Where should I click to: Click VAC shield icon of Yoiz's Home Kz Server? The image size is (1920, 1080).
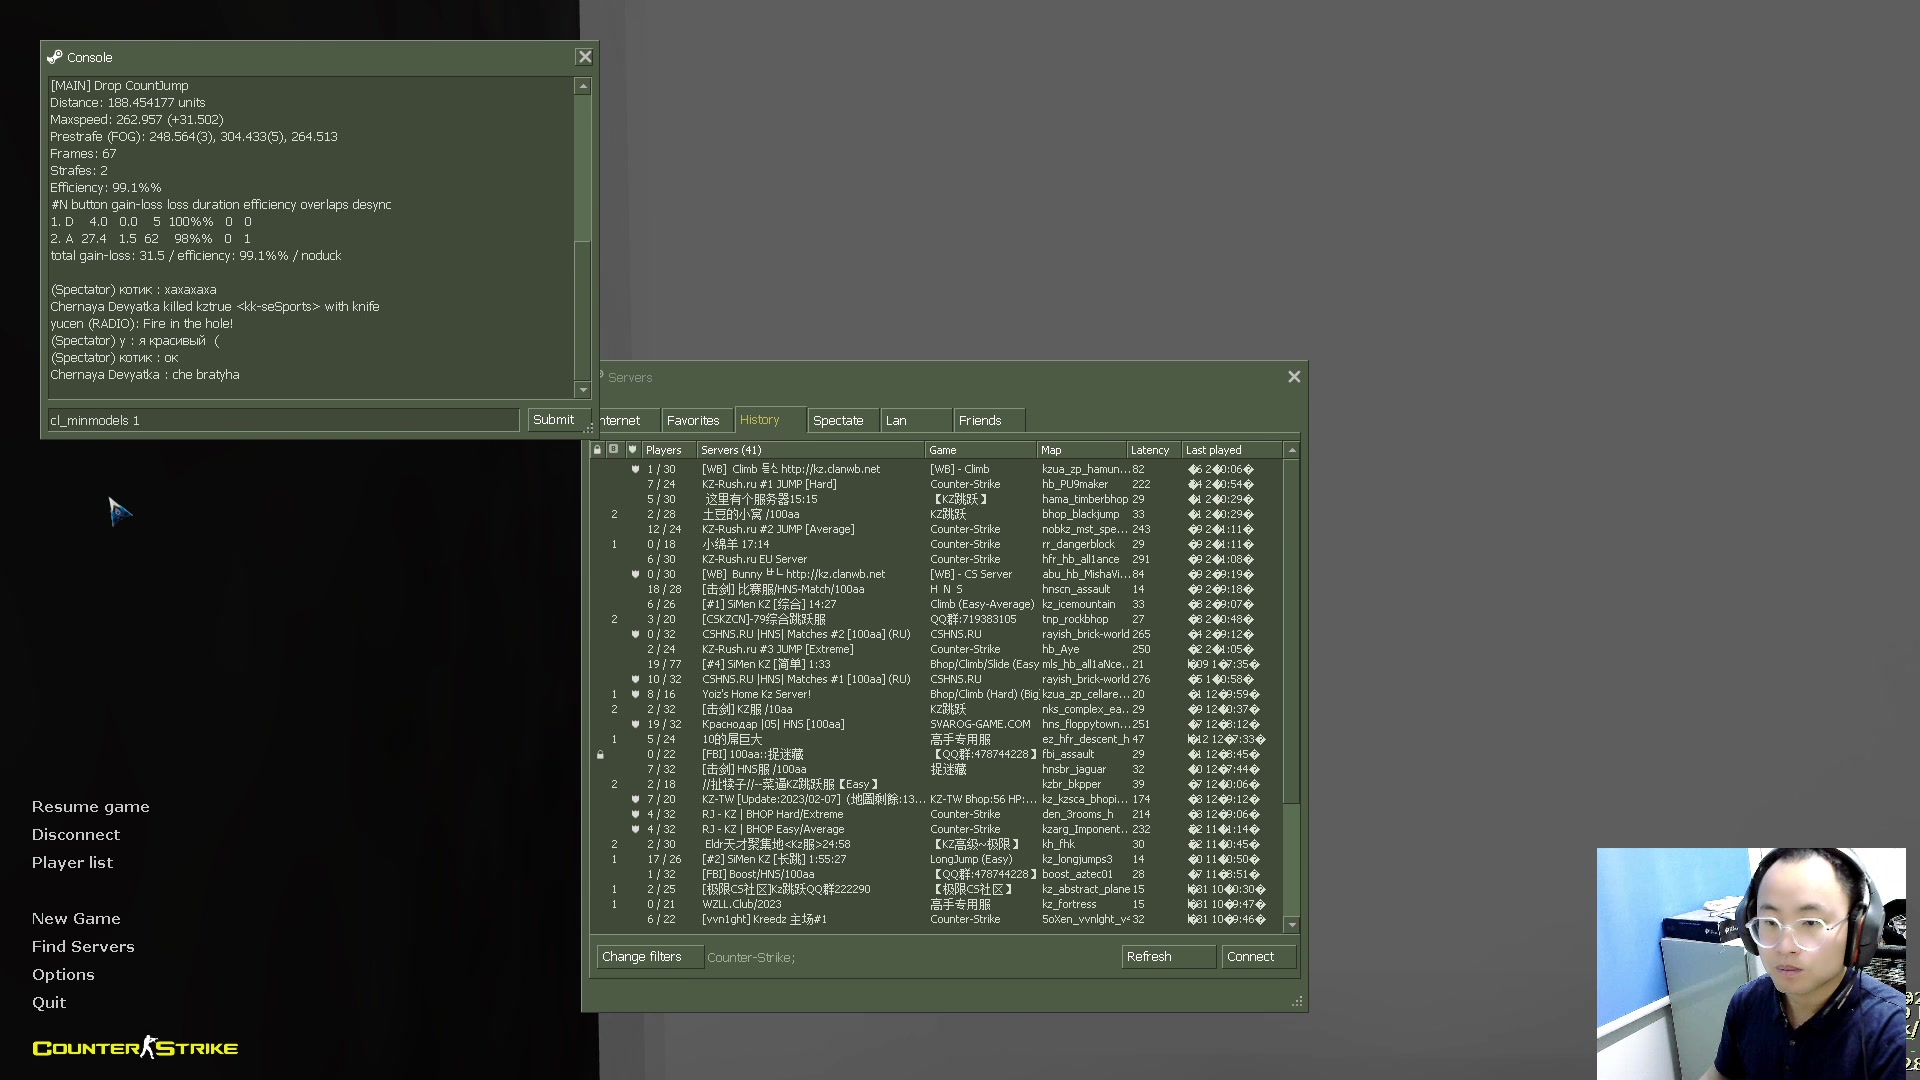tap(635, 694)
